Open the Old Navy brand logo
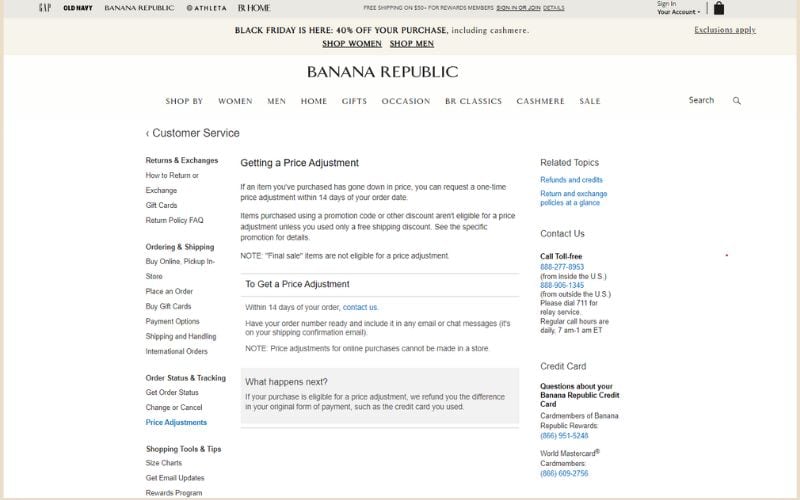 [78, 8]
